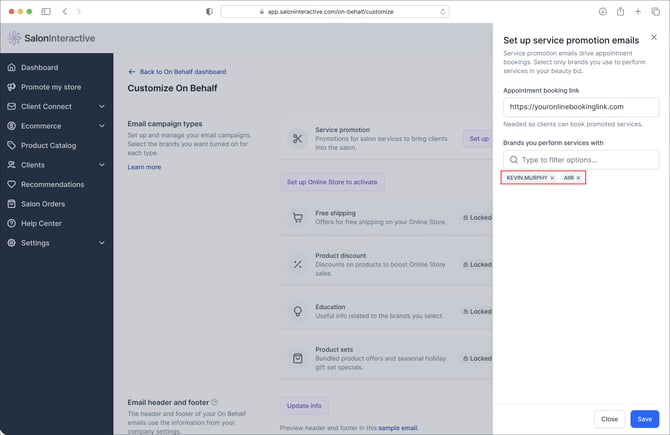Reload the page in Safari
The image size is (670, 435).
443,12
